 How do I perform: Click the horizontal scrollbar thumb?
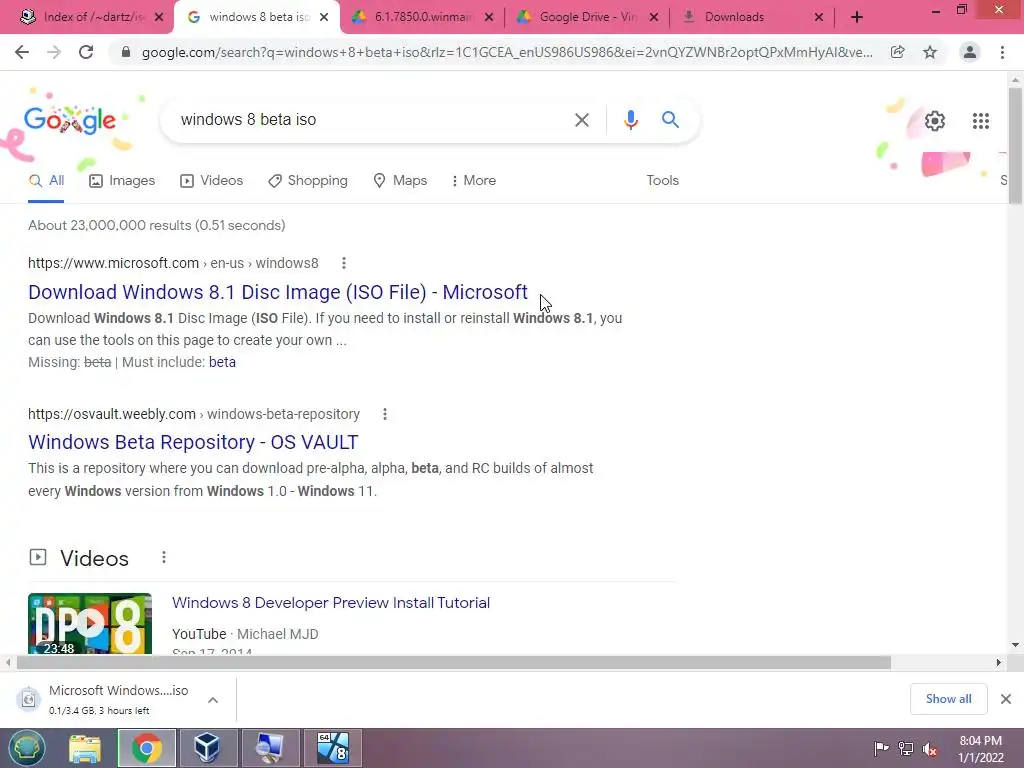coord(454,662)
